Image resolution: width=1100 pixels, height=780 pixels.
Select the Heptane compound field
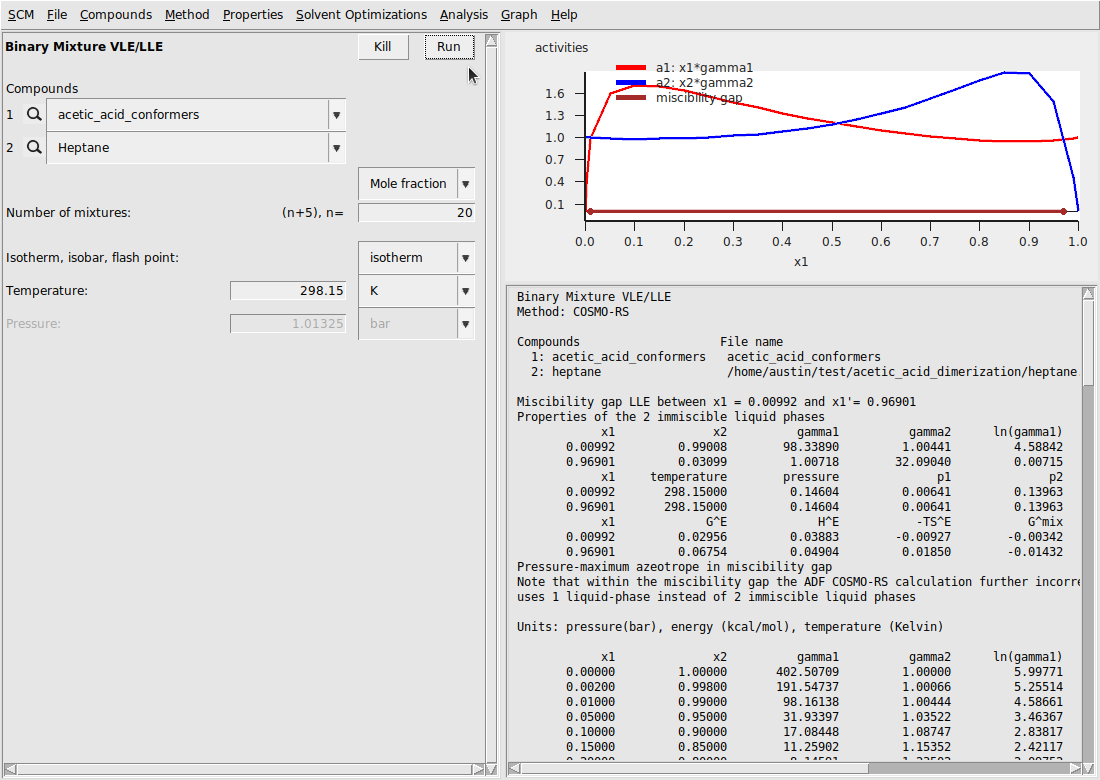(187, 148)
